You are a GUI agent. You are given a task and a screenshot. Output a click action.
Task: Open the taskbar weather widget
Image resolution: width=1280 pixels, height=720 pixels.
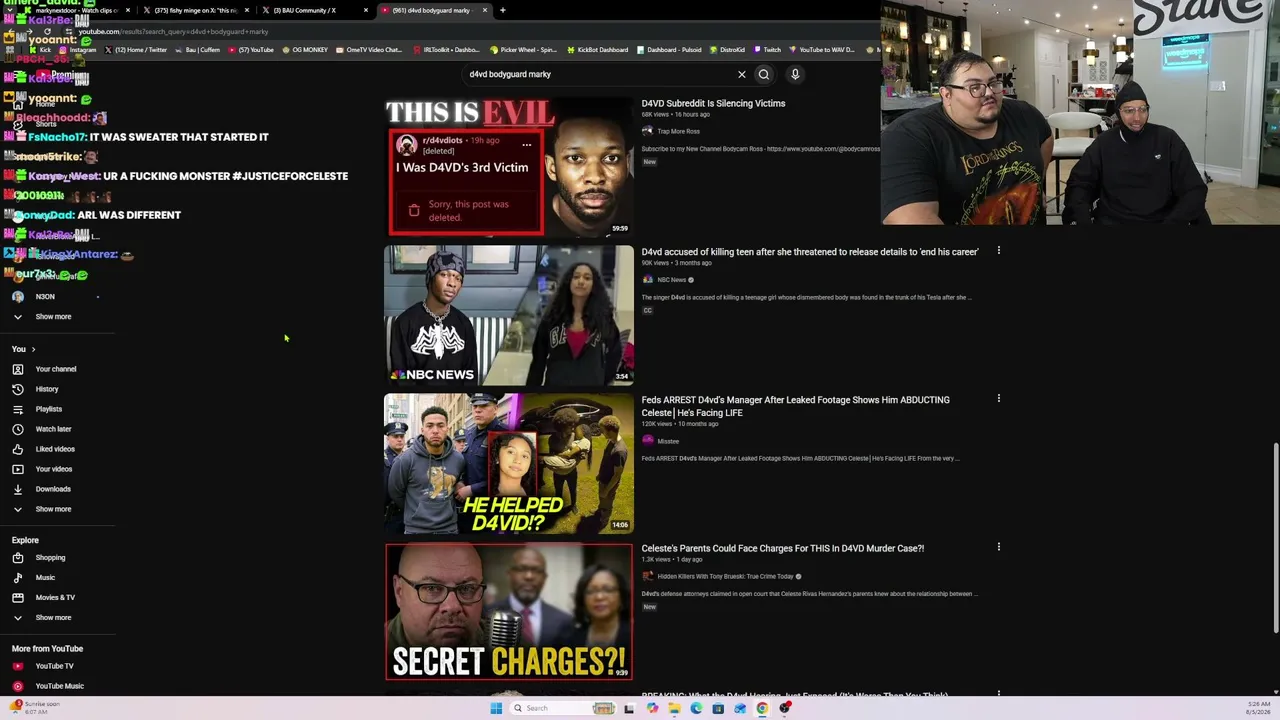34,707
